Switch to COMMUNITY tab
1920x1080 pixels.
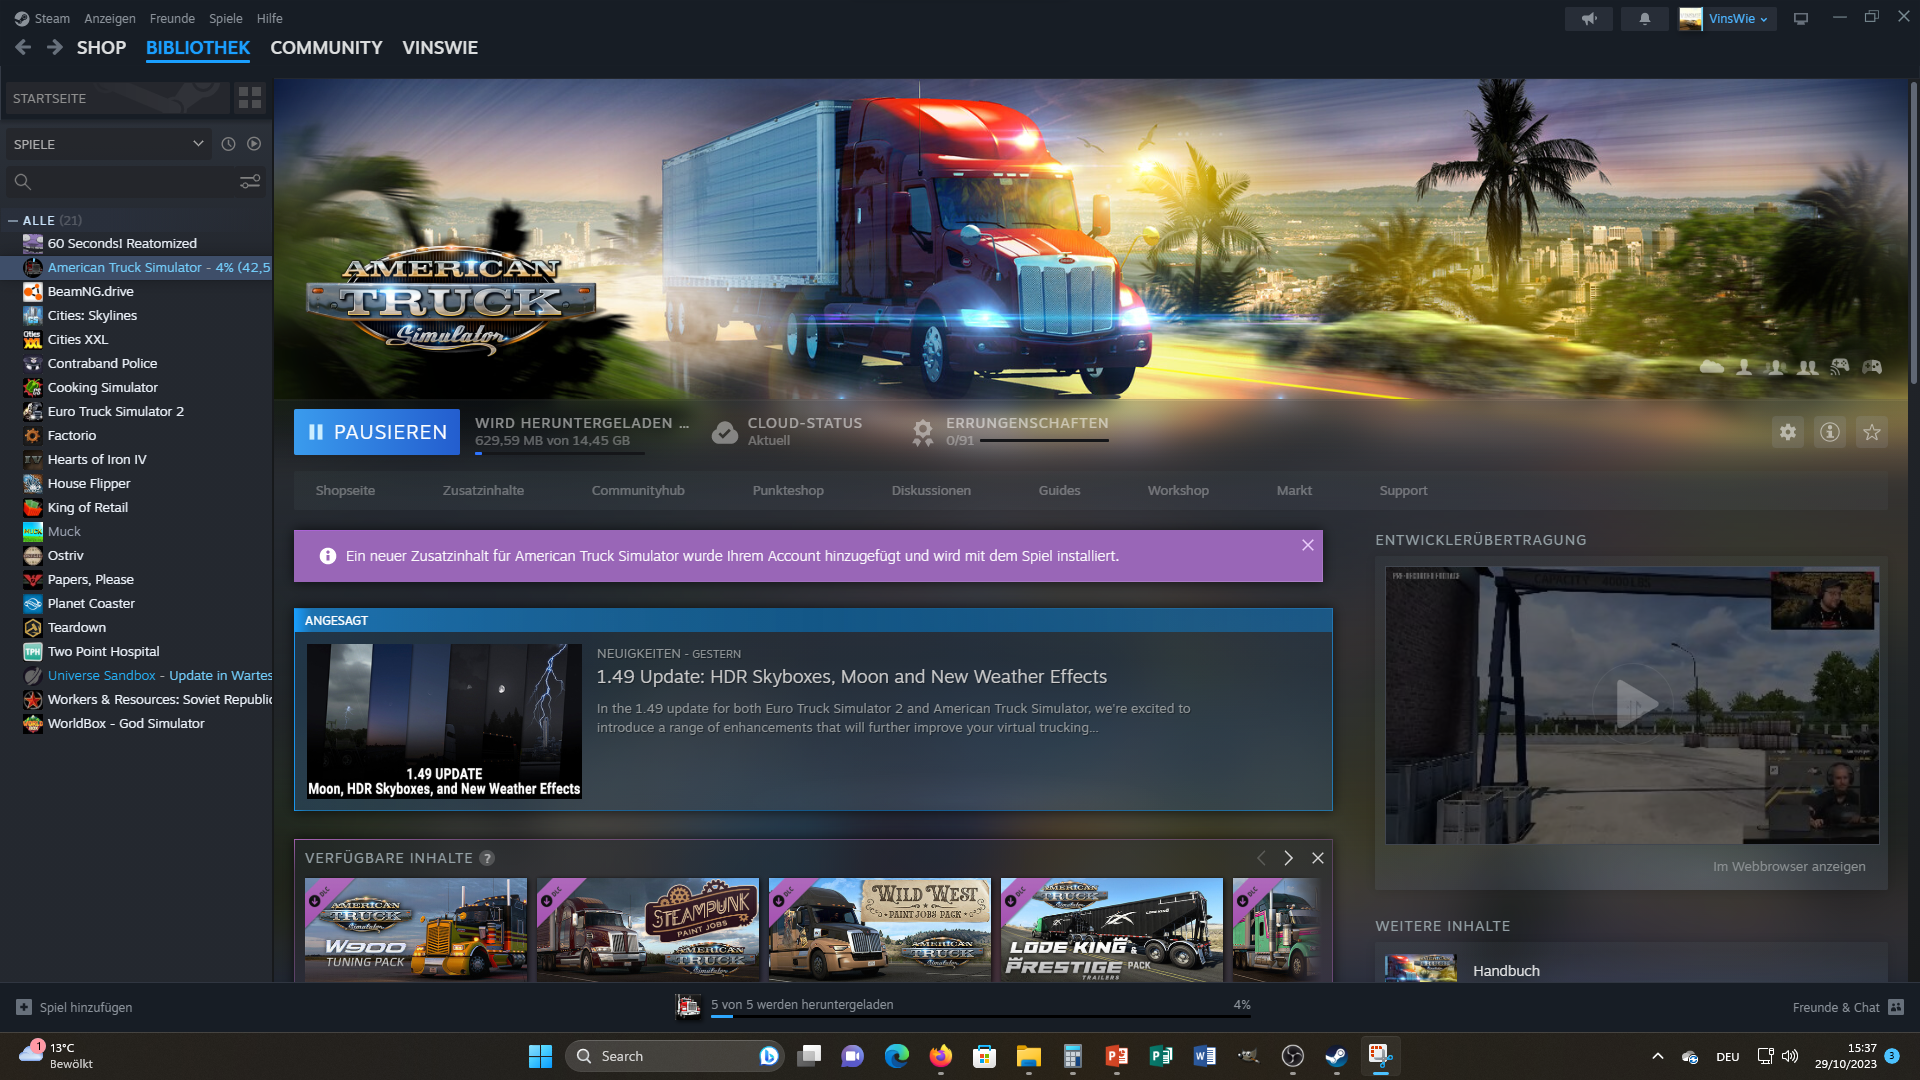(x=326, y=47)
